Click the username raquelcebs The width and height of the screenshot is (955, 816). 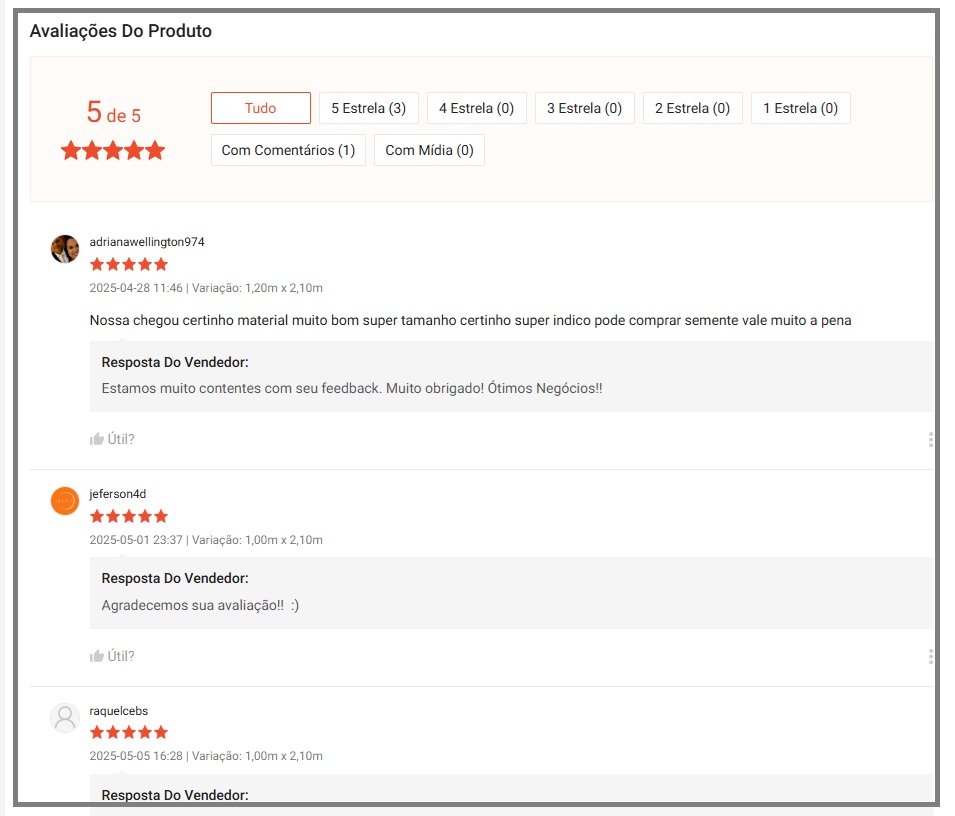click(x=119, y=711)
